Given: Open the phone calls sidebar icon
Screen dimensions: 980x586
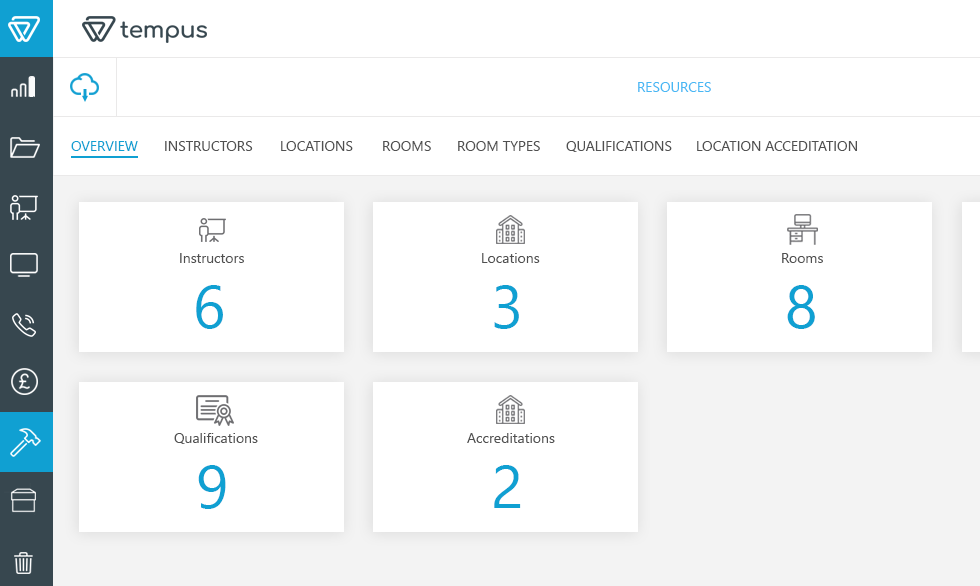Looking at the screenshot, I should point(24,324).
